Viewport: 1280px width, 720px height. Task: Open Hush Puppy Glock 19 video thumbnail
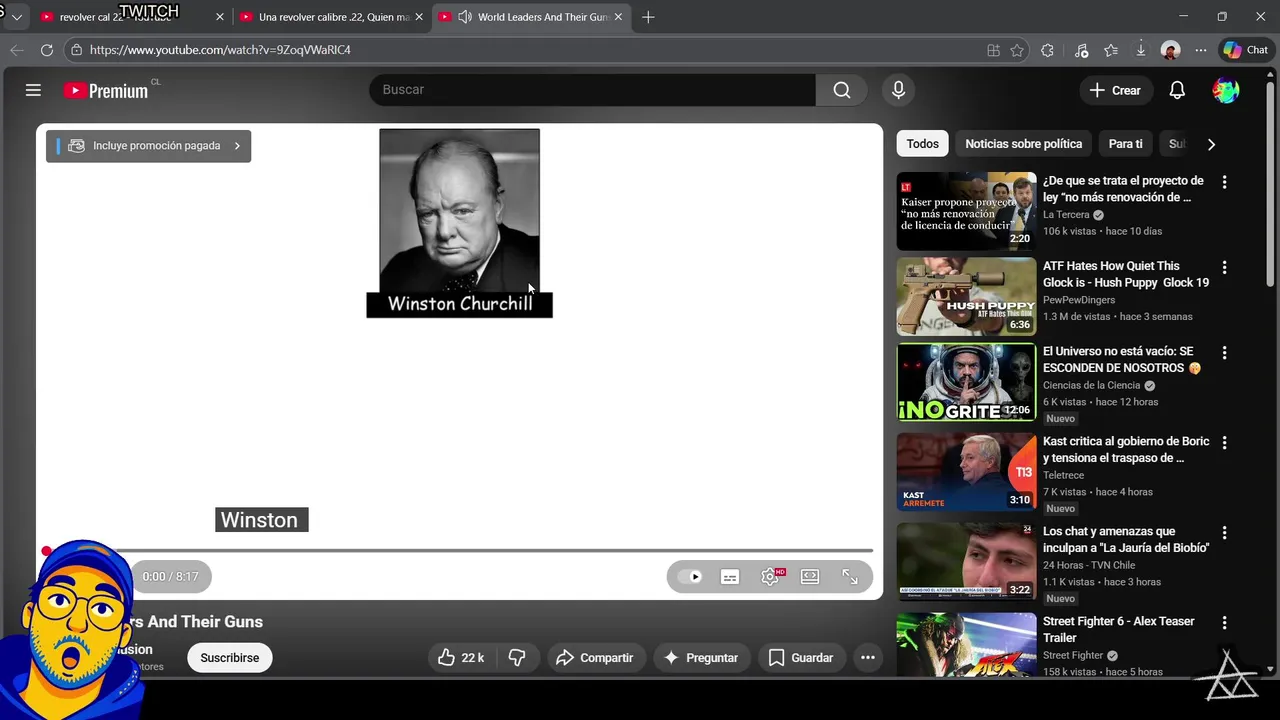pyautogui.click(x=966, y=296)
